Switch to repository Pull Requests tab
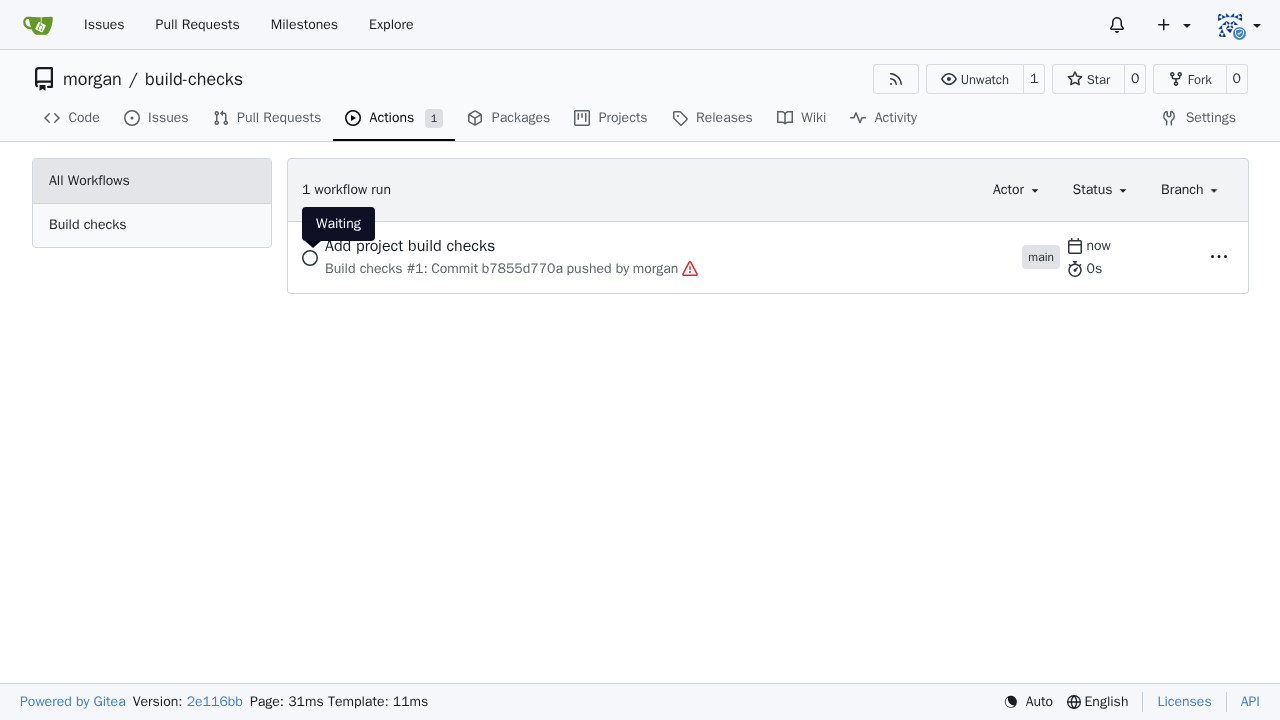Image resolution: width=1280 pixels, height=720 pixels. 267,118
